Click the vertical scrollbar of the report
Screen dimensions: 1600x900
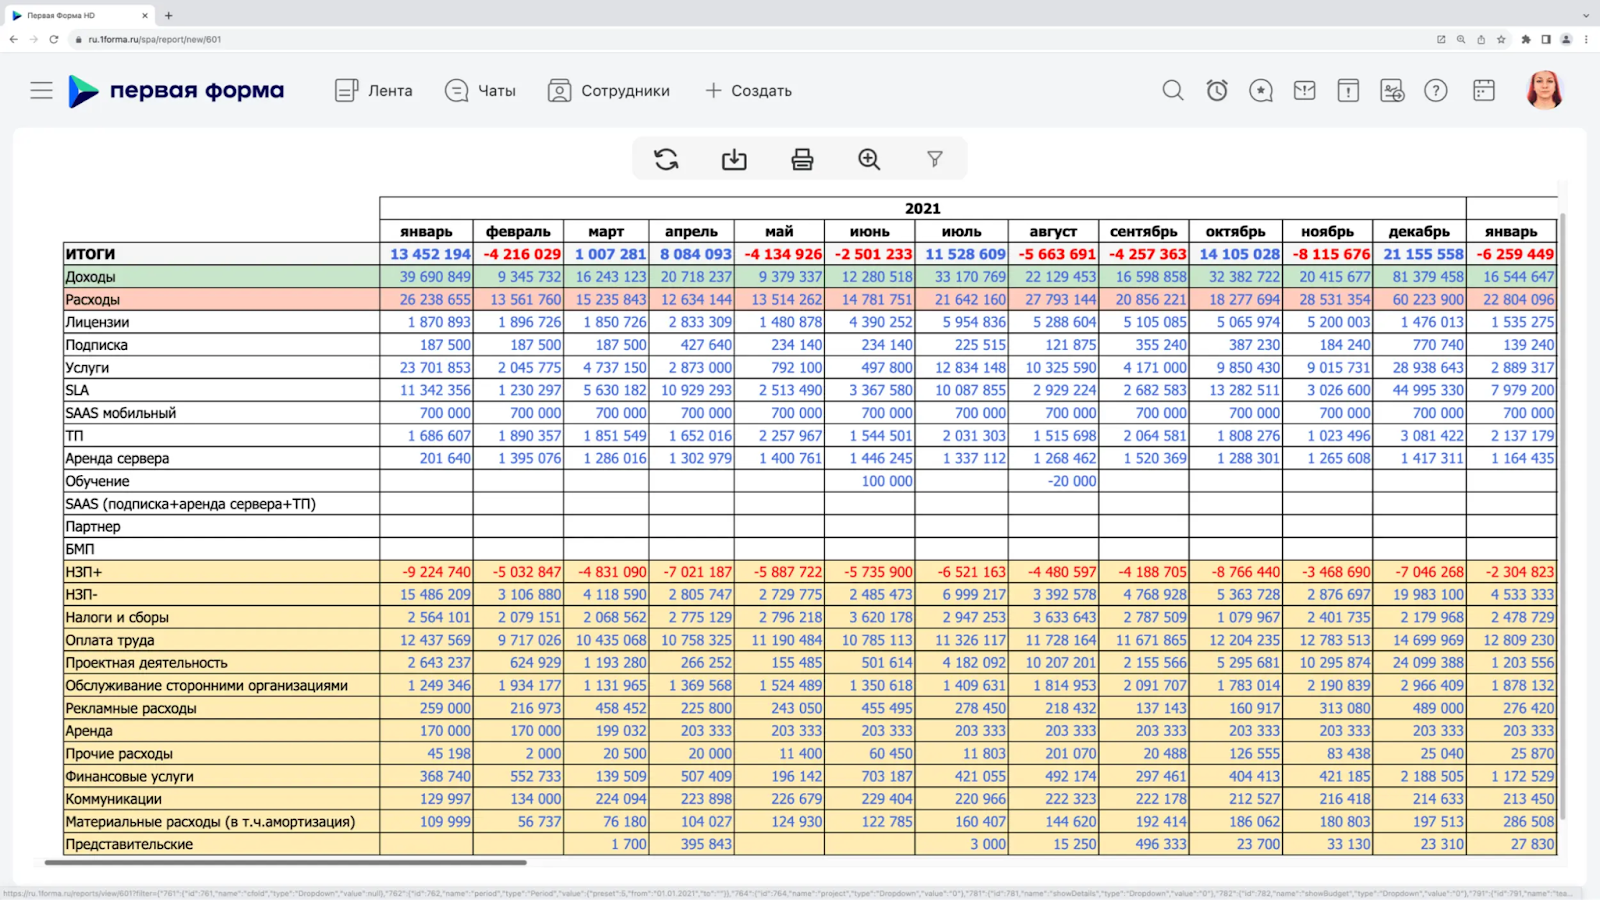point(1562,515)
